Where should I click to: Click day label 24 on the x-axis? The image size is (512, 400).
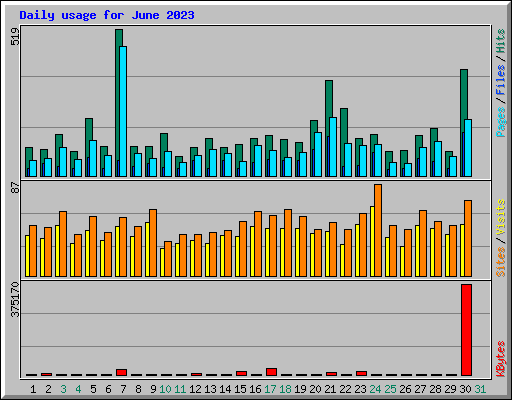[x=375, y=389]
